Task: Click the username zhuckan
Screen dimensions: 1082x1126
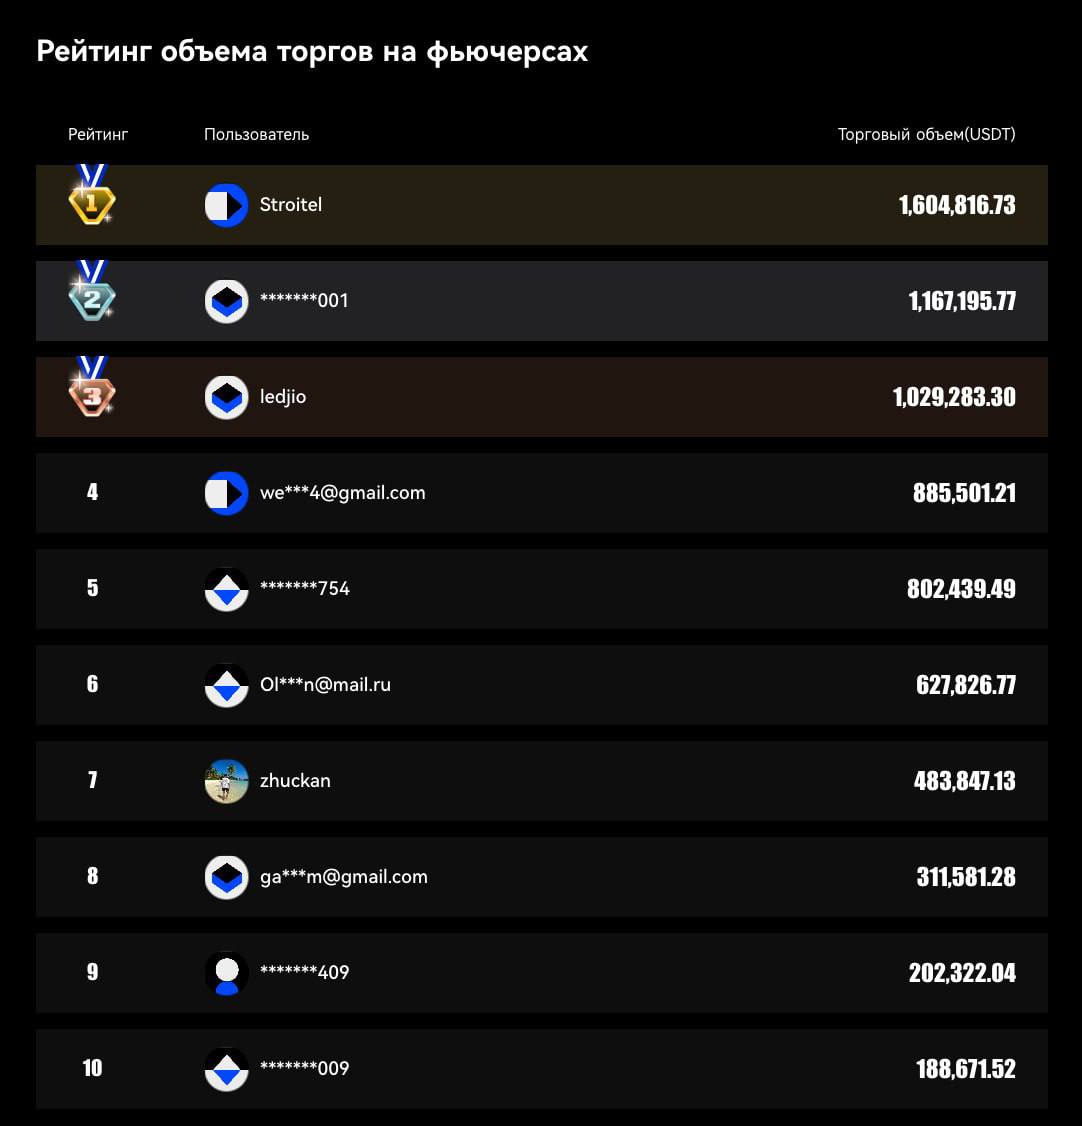Action: (295, 781)
